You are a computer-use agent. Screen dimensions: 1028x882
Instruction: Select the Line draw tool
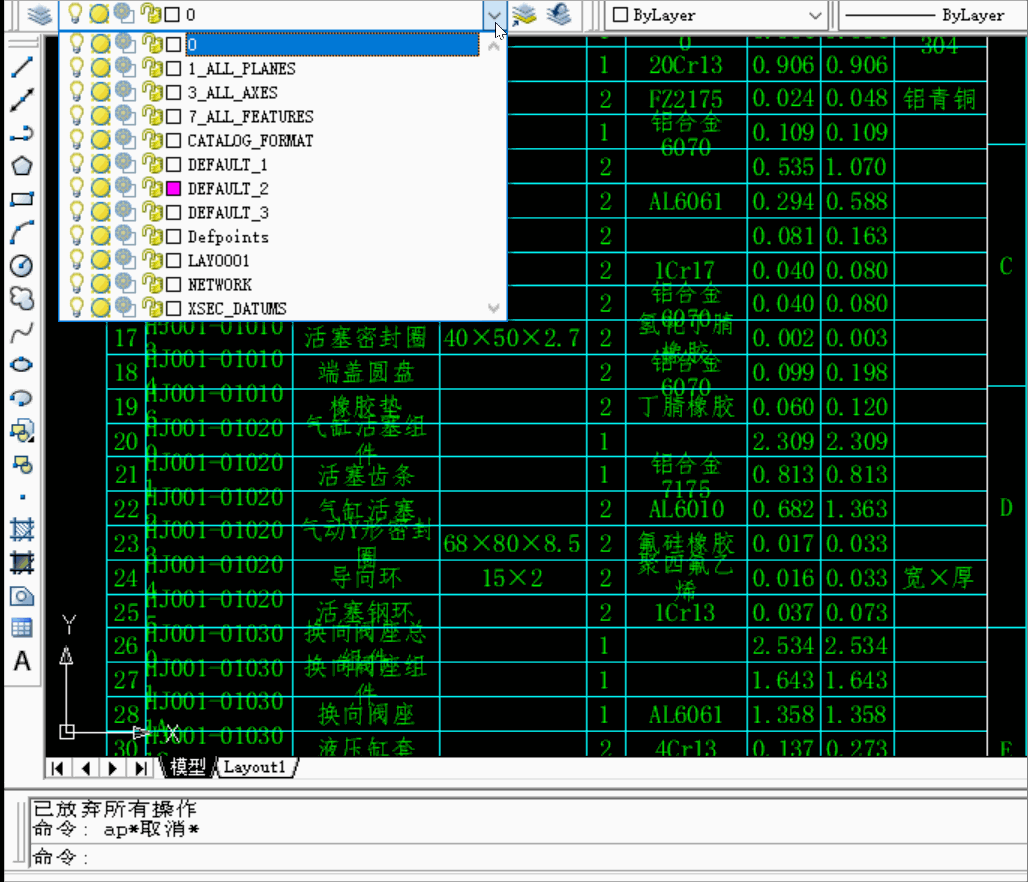click(22, 67)
